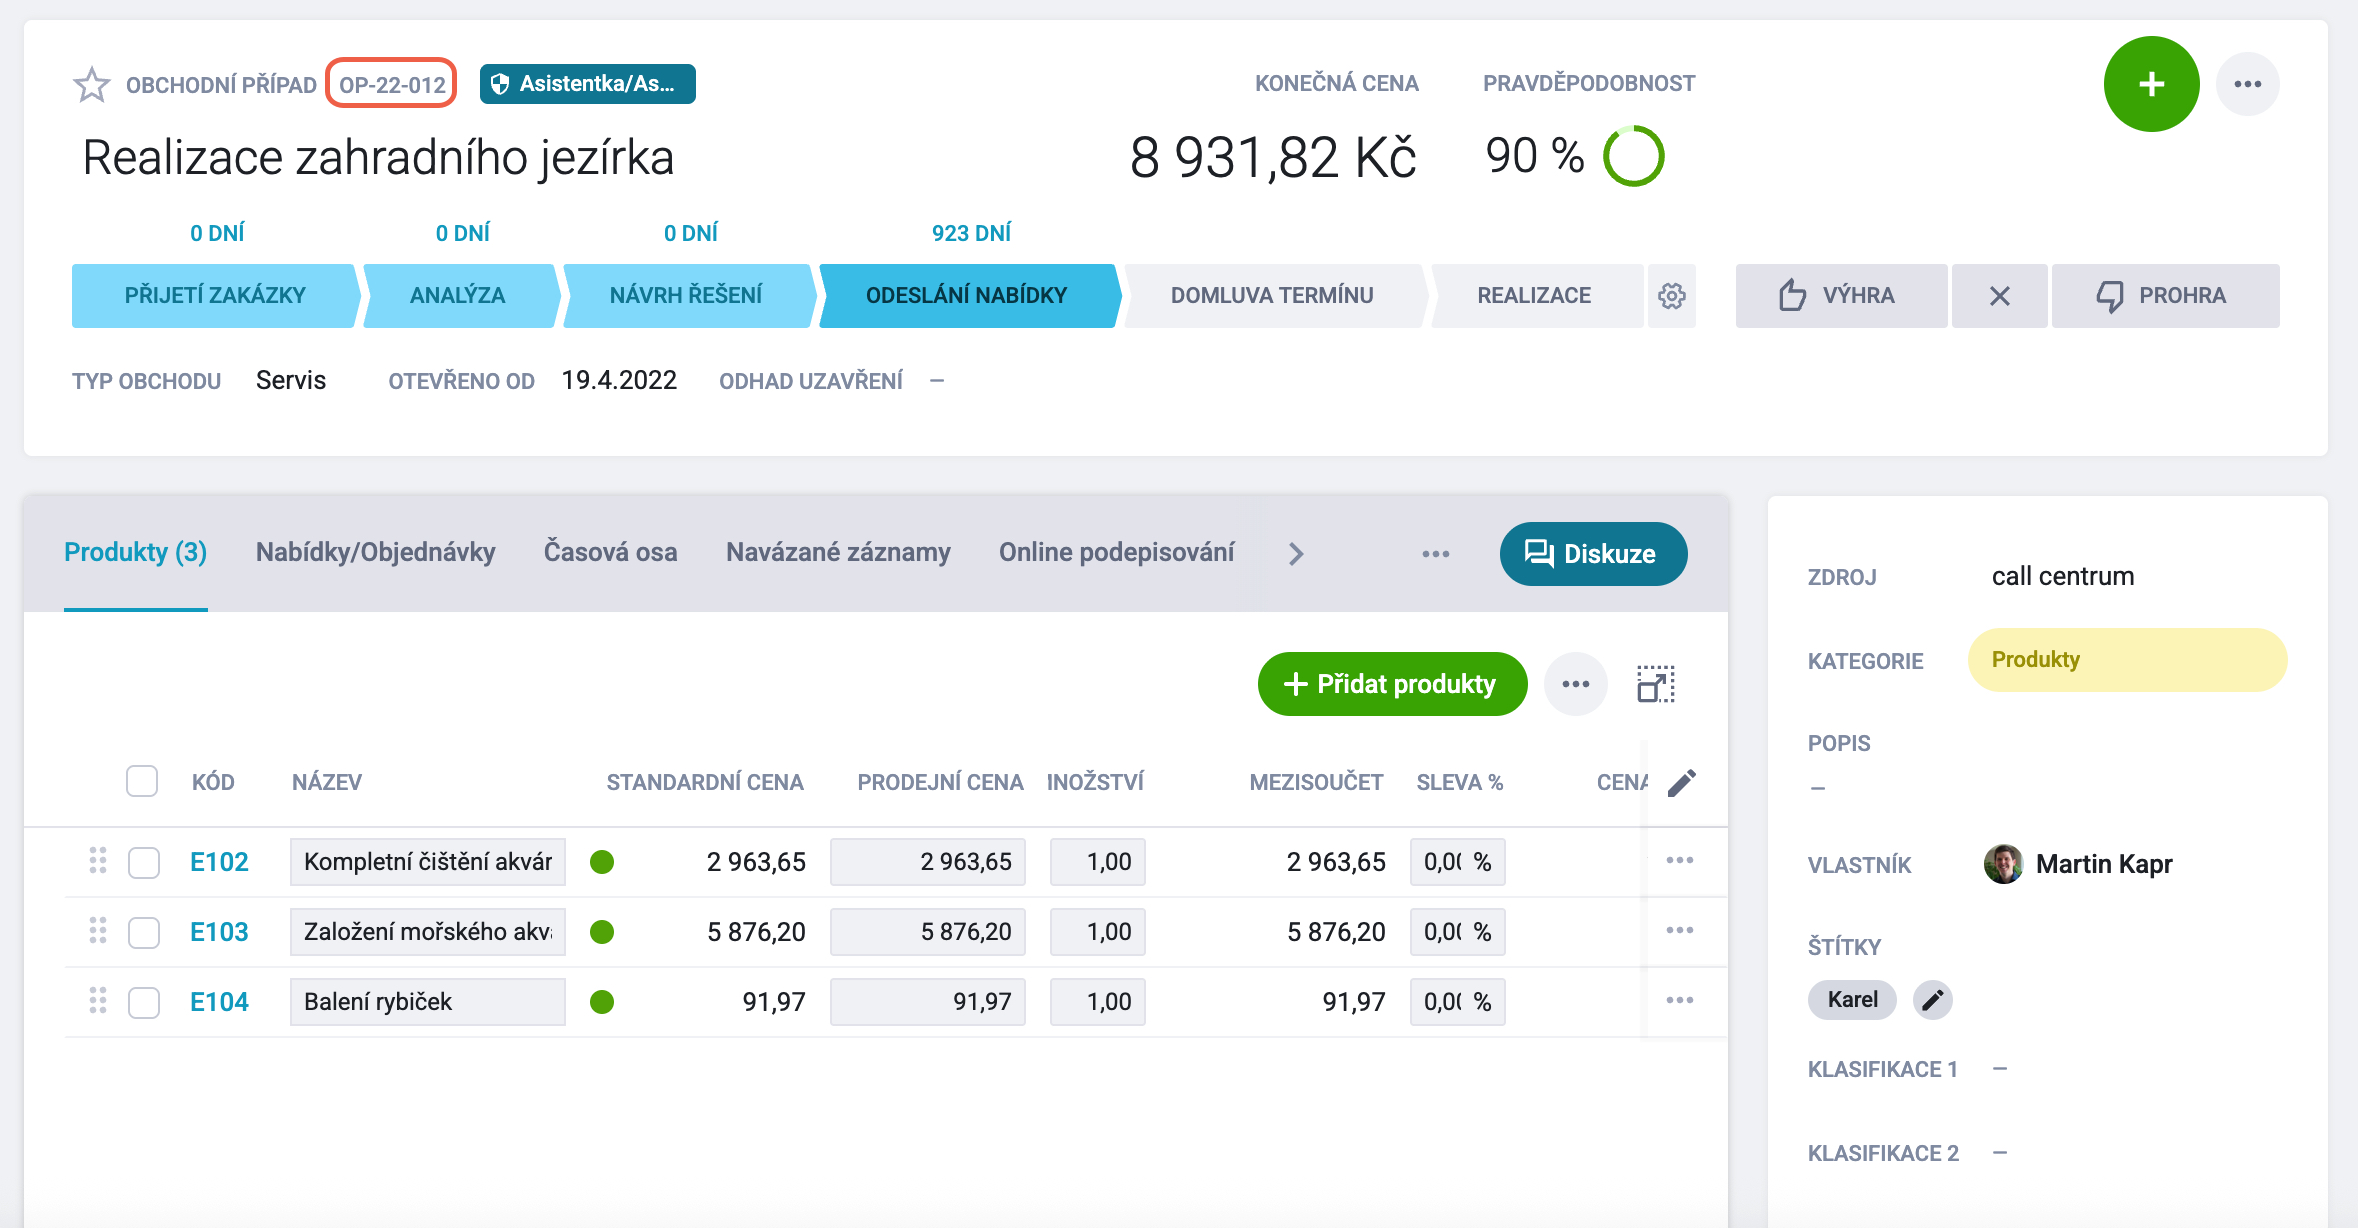The image size is (2358, 1228).
Task: Show more tabs with right chevron
Action: point(1296,554)
